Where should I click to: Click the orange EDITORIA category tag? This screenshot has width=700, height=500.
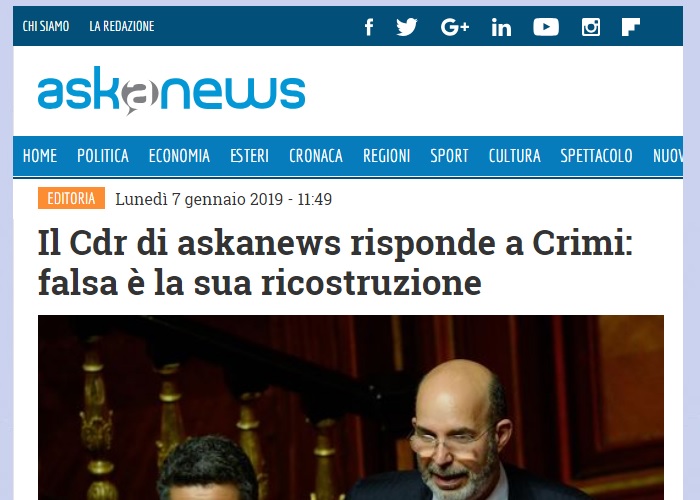[x=71, y=198]
